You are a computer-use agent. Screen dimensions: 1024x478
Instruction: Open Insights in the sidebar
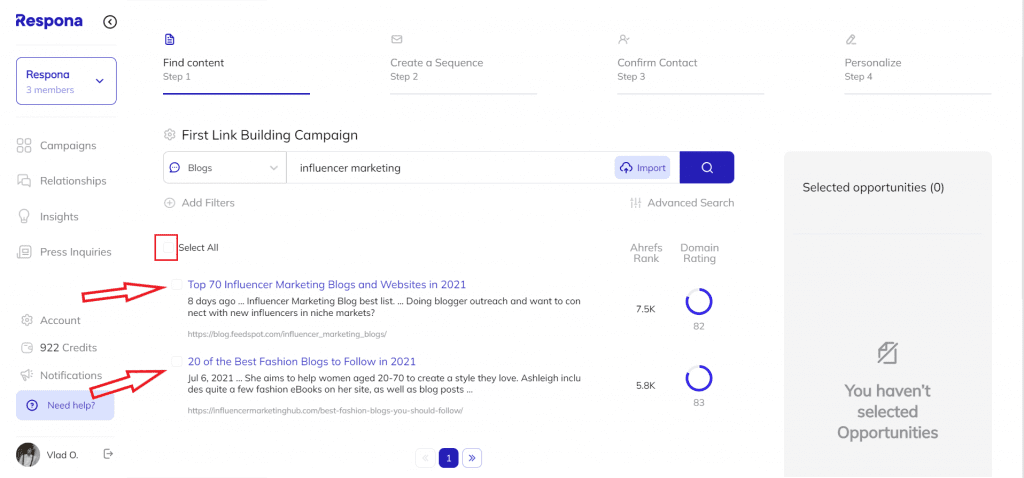pyautogui.click(x=59, y=217)
